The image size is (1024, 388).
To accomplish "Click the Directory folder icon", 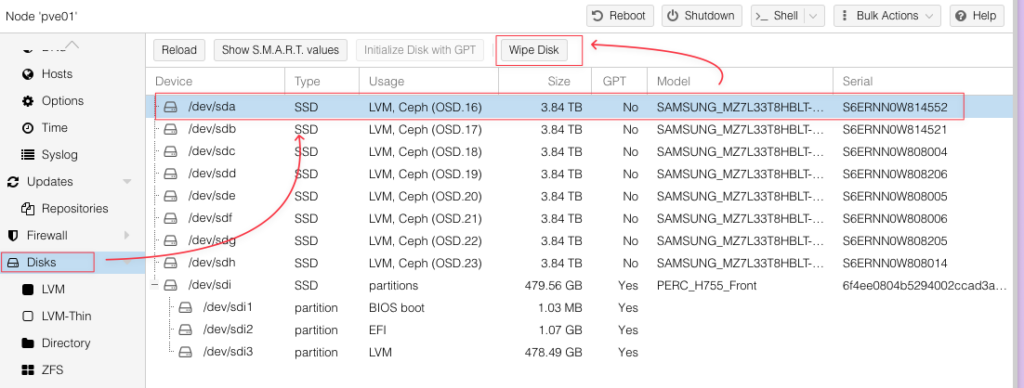I will click(27, 343).
